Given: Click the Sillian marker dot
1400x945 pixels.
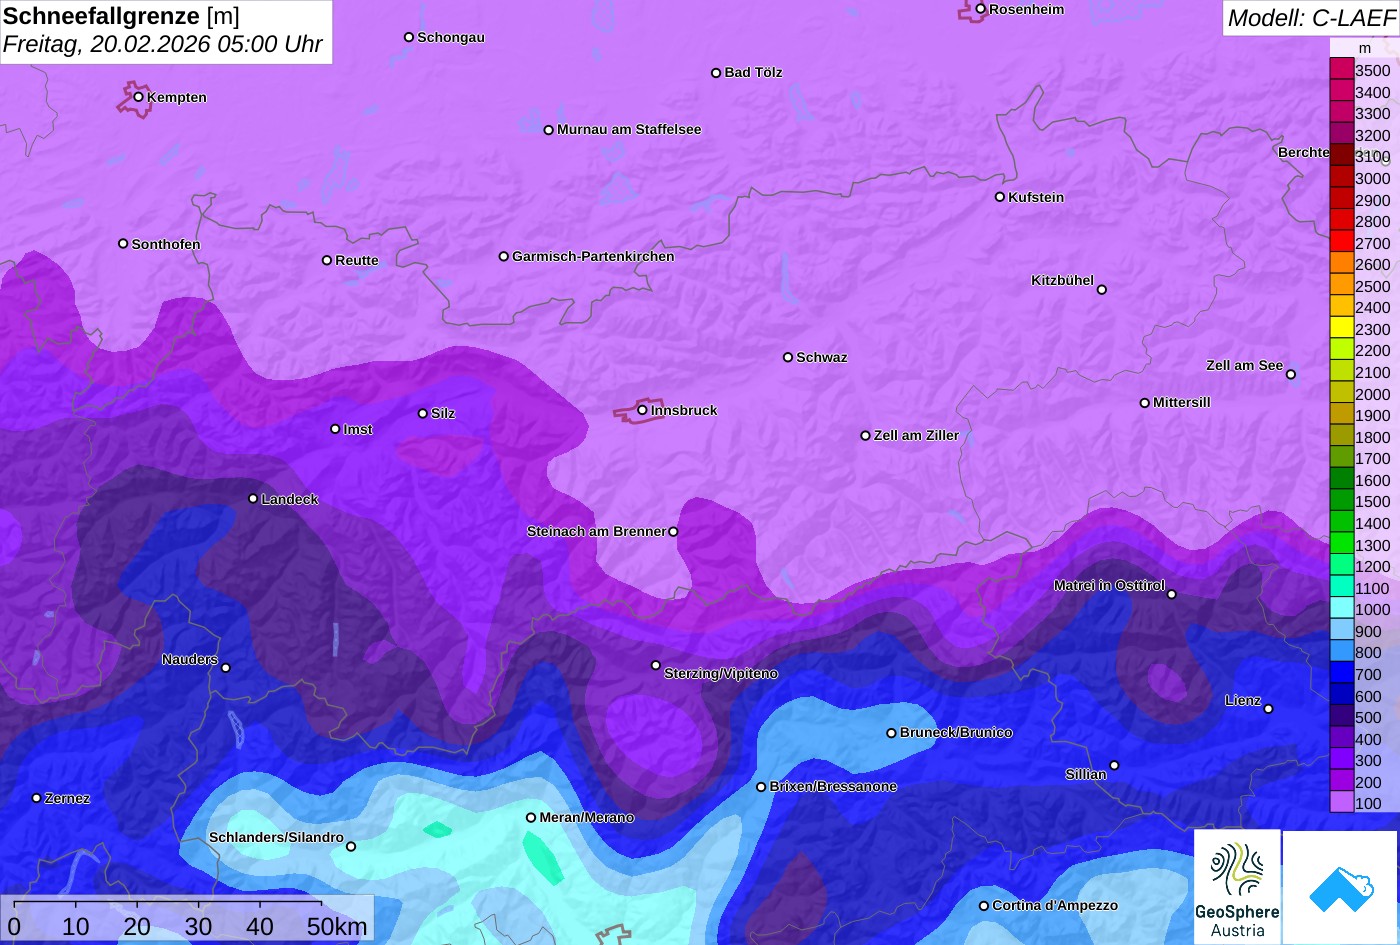Looking at the screenshot, I should point(1114,766).
